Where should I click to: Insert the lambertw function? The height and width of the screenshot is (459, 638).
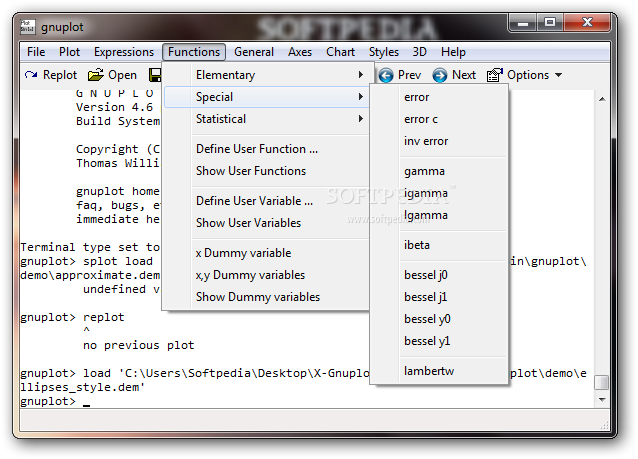439,371
